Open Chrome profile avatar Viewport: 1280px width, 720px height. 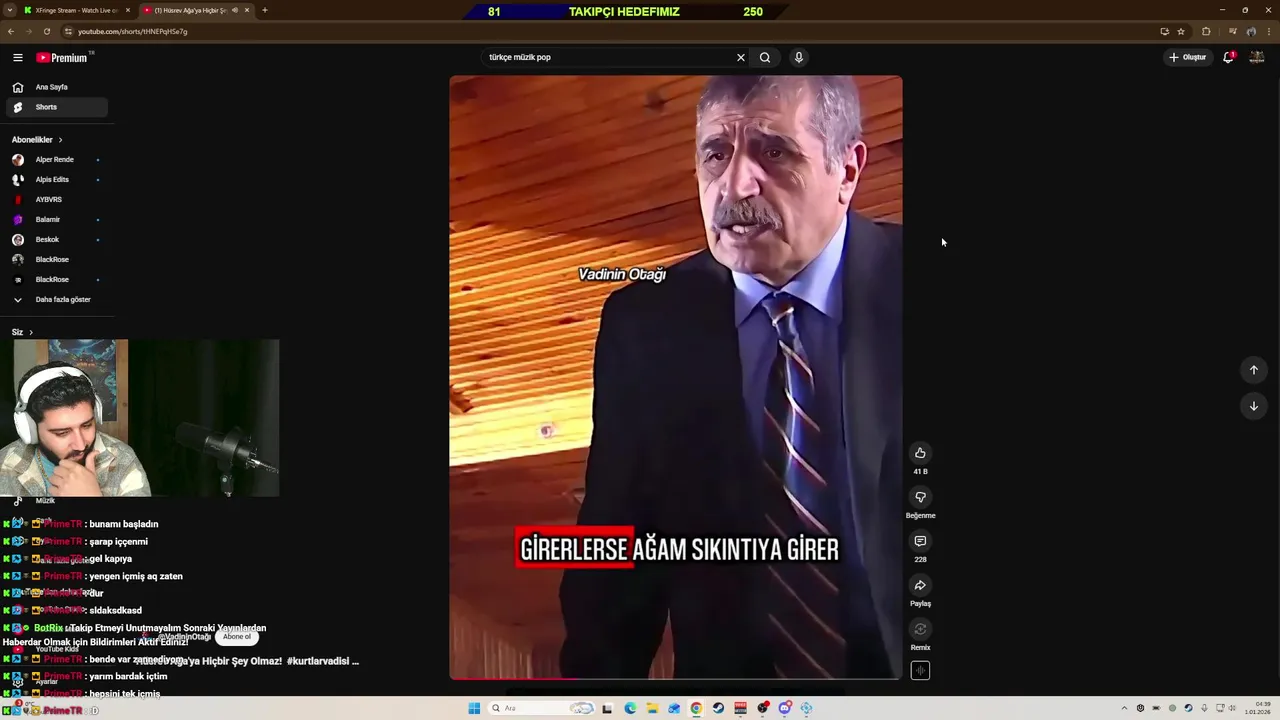(1251, 31)
